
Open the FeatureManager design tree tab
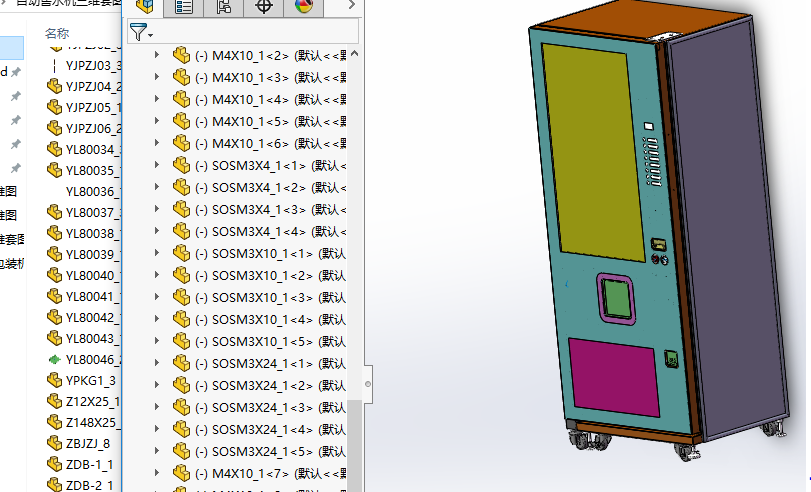144,7
